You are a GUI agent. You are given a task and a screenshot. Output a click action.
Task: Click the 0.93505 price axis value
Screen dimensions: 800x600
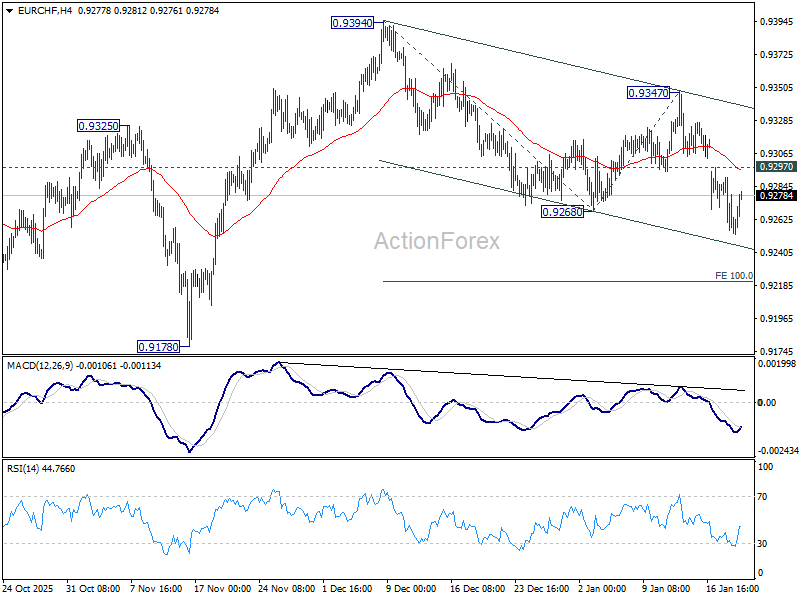[777, 87]
